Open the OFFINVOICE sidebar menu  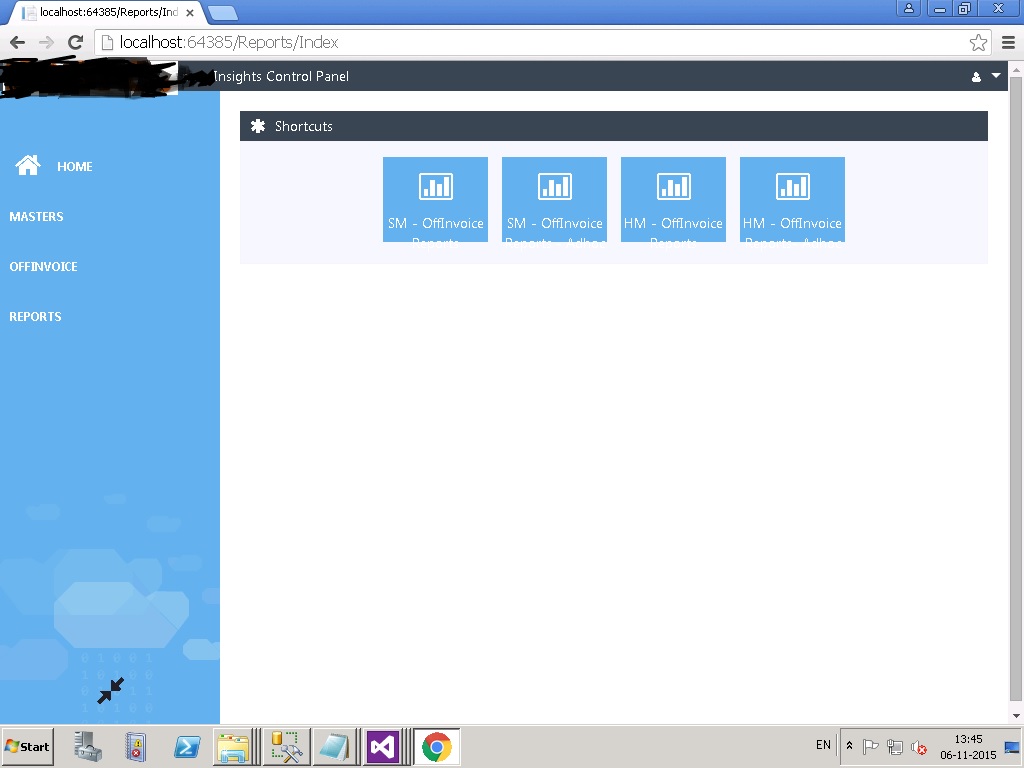click(x=43, y=266)
